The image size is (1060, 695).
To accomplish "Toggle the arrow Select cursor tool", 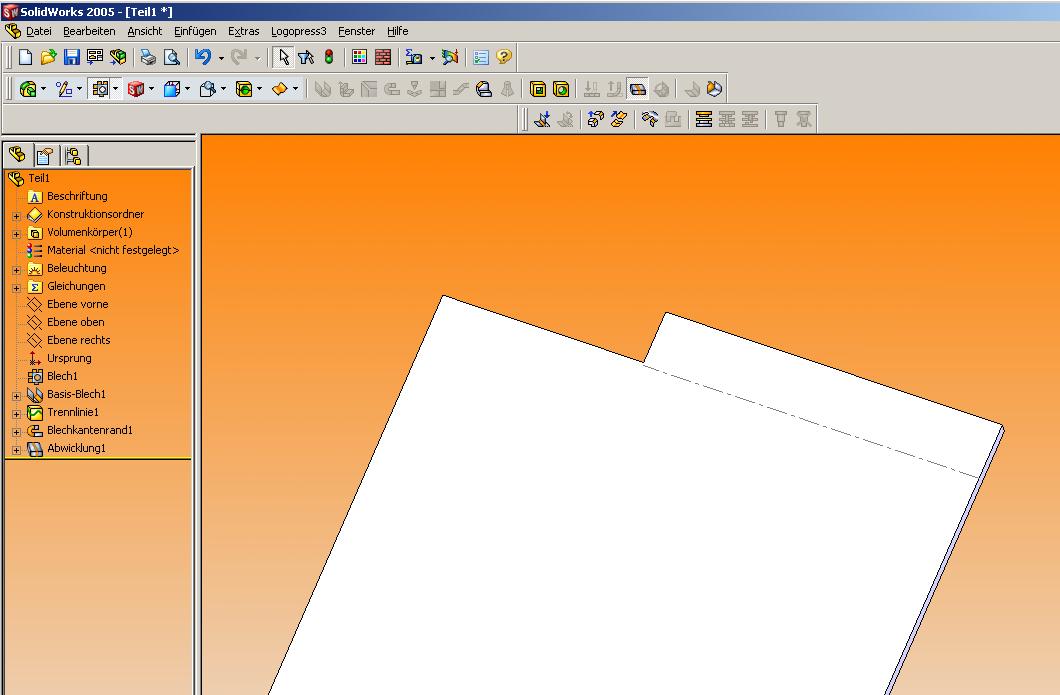I will tap(283, 57).
